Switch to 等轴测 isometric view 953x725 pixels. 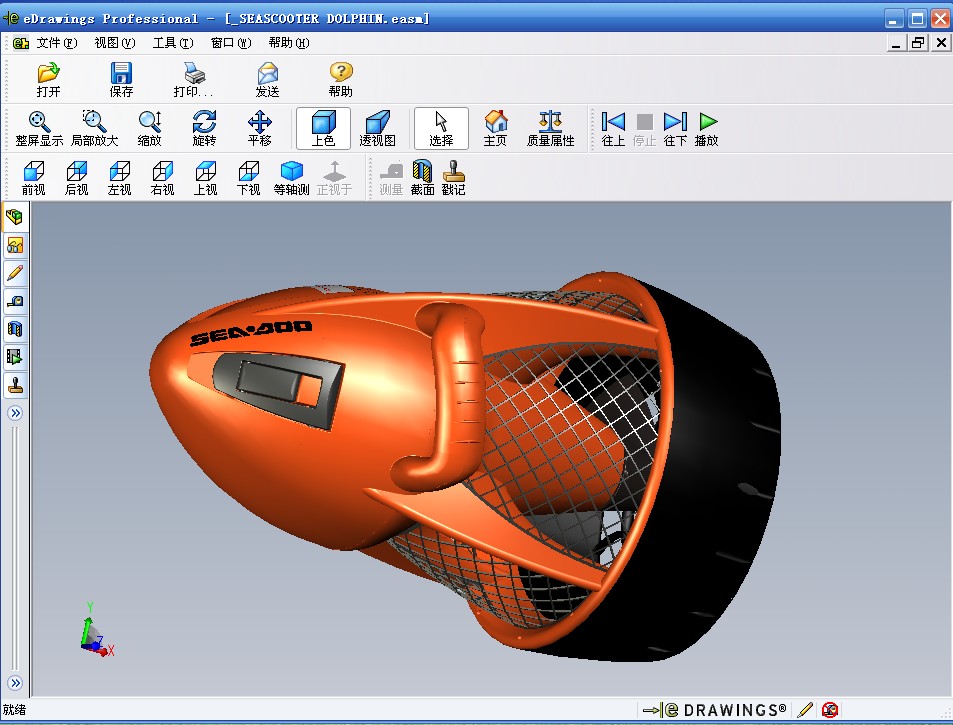pyautogui.click(x=292, y=178)
